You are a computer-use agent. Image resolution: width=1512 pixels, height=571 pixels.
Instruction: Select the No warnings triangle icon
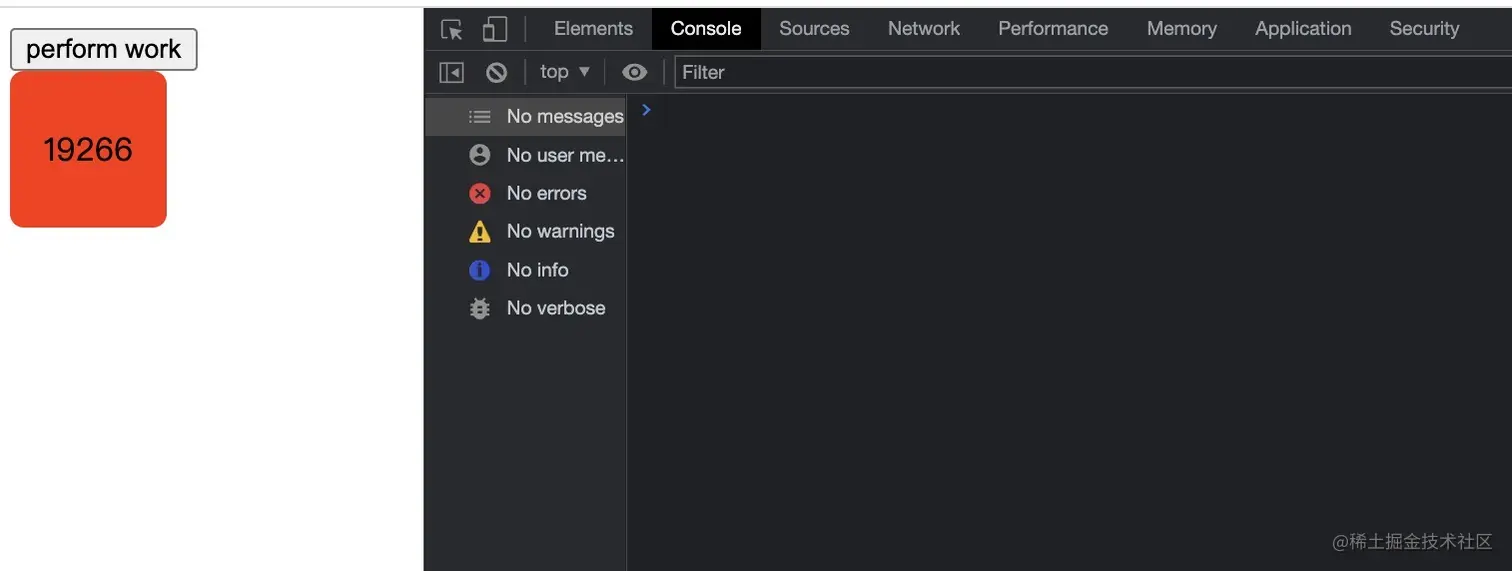[480, 231]
